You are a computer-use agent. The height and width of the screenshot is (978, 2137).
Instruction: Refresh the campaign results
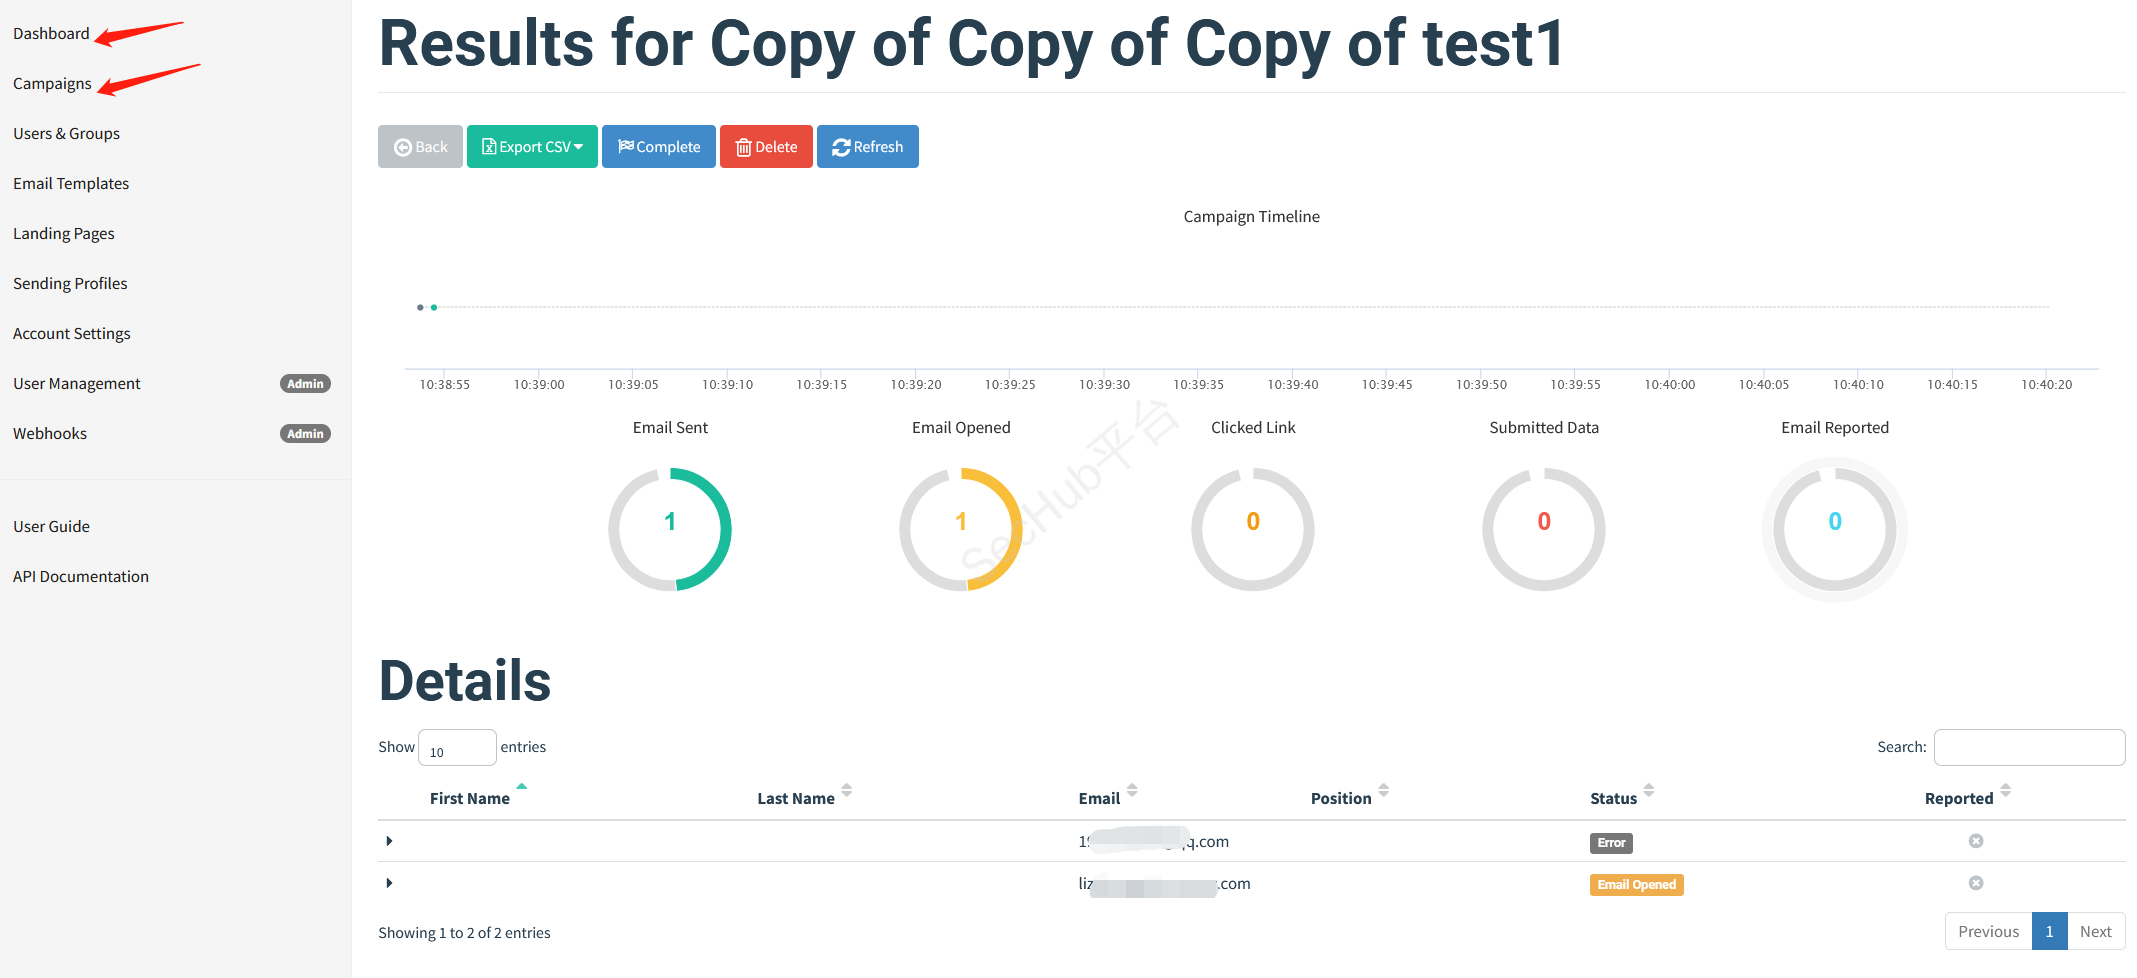tap(867, 147)
